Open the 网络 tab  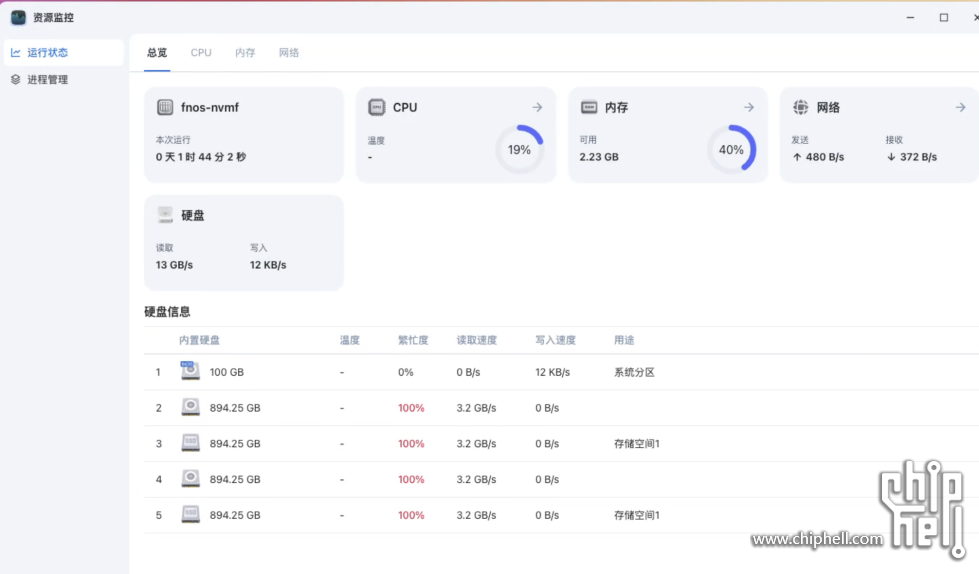(288, 52)
